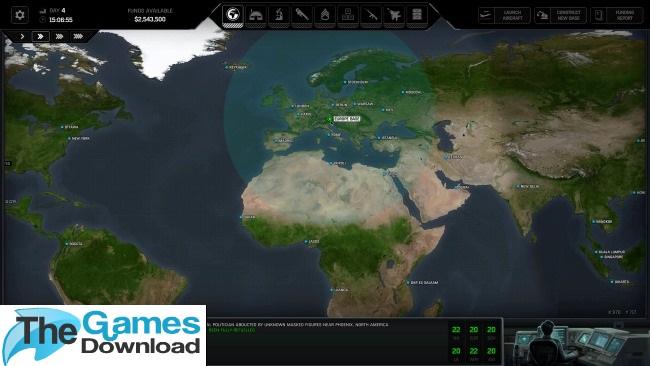Click the commander at console thumbnail
This screenshot has width=650, height=366.
(577, 342)
